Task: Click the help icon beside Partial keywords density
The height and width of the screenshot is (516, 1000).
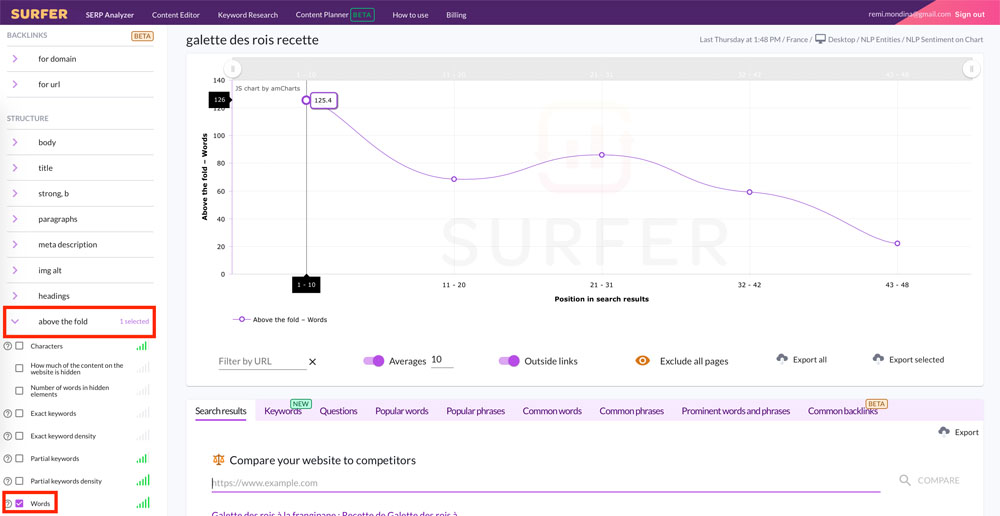Action: (x=8, y=481)
